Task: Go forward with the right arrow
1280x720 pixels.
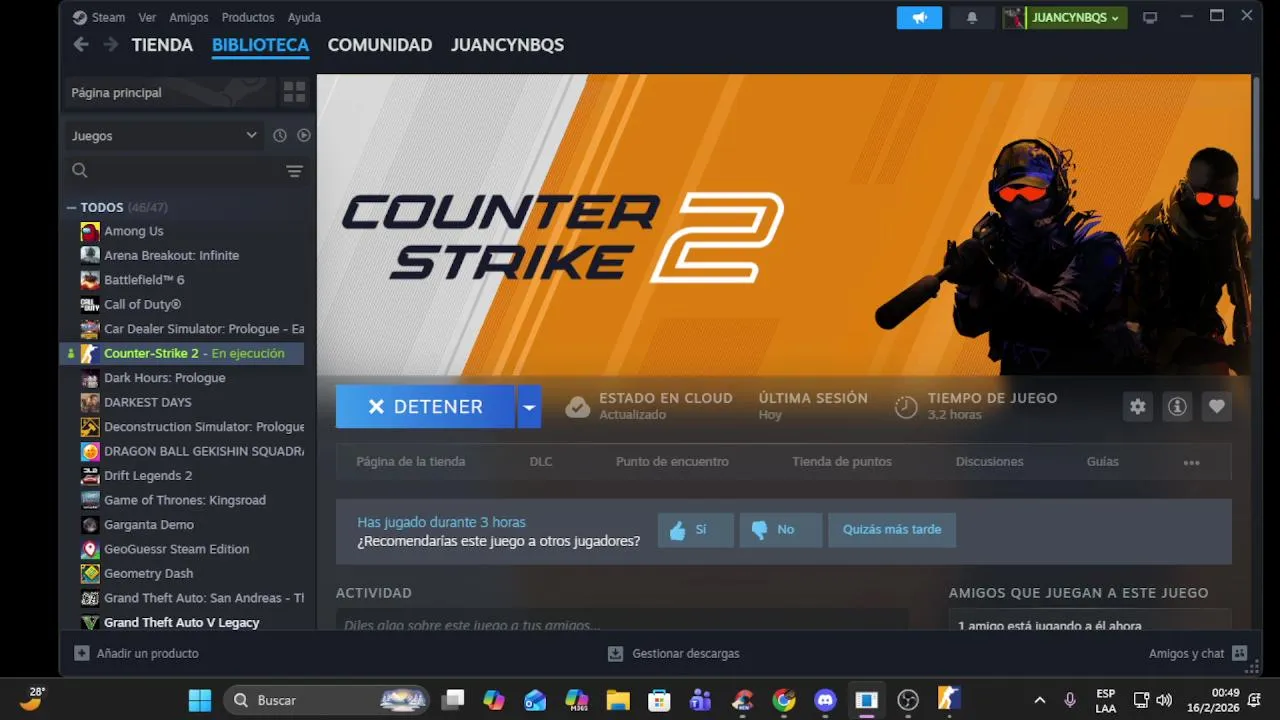Action: pos(111,45)
